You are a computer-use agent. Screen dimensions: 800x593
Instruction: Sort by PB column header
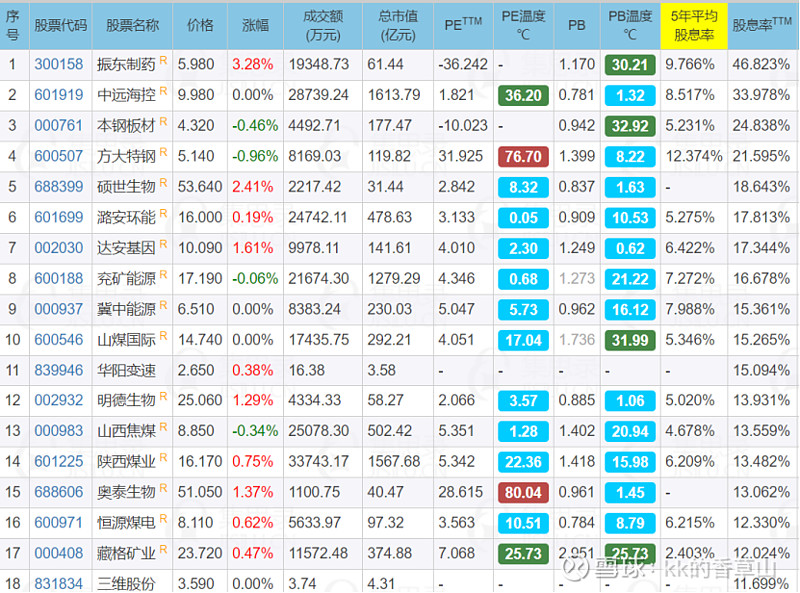[x=577, y=26]
